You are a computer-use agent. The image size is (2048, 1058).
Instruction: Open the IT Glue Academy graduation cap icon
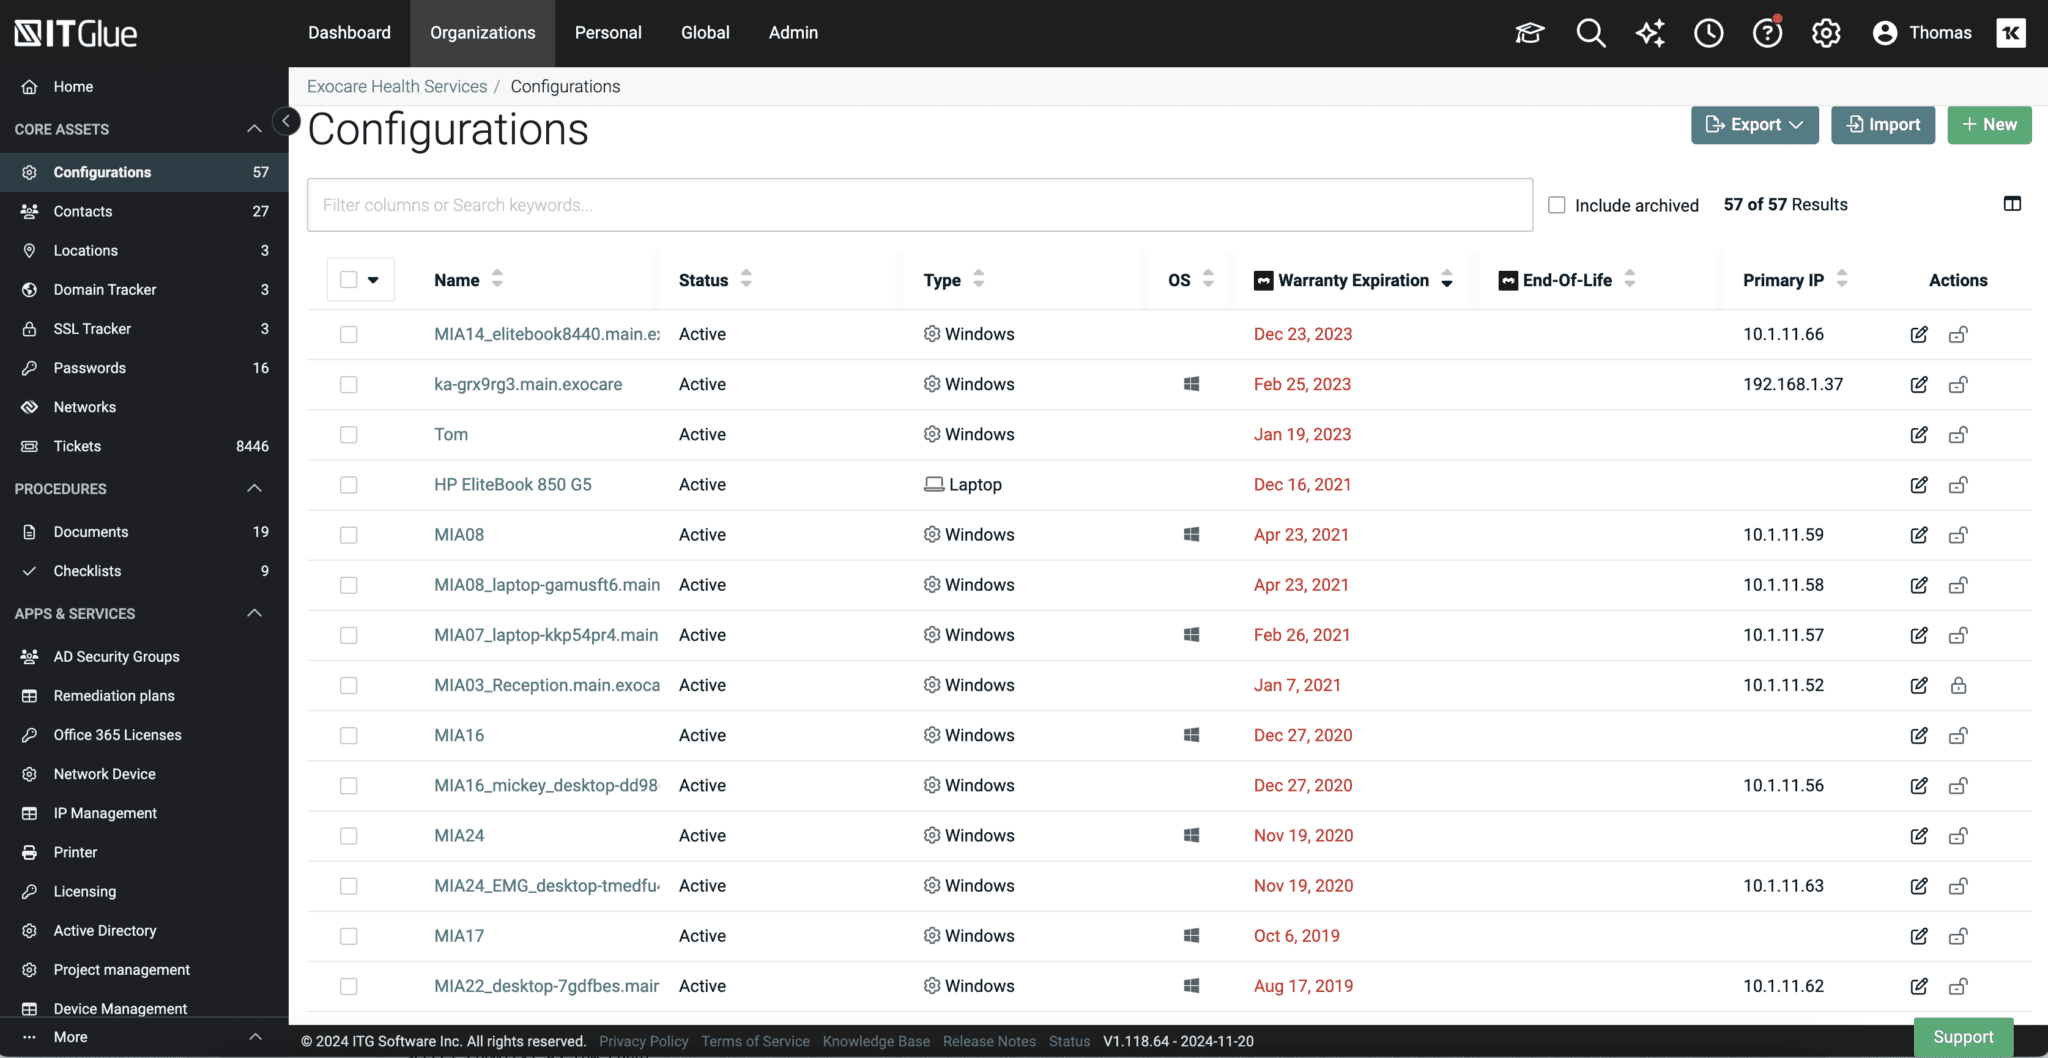(x=1529, y=32)
